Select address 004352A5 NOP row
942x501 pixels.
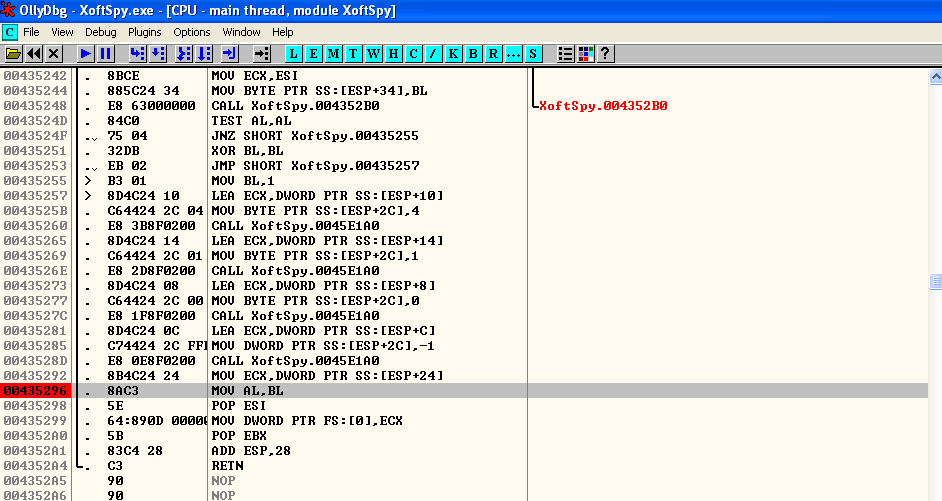pyautogui.click(x=35, y=481)
